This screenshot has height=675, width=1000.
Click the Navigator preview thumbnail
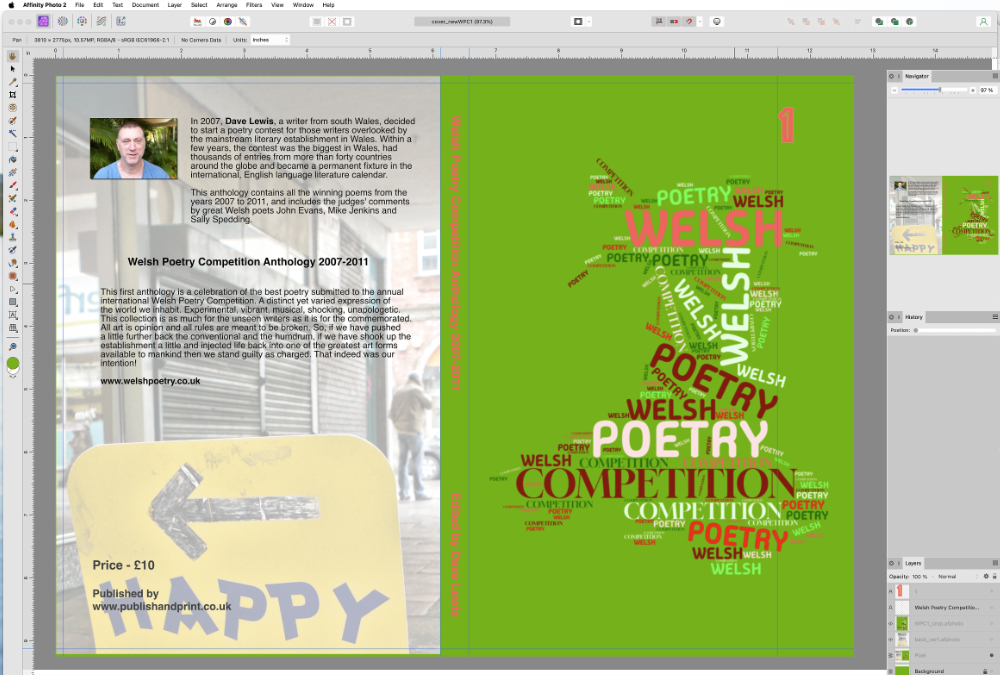943,215
